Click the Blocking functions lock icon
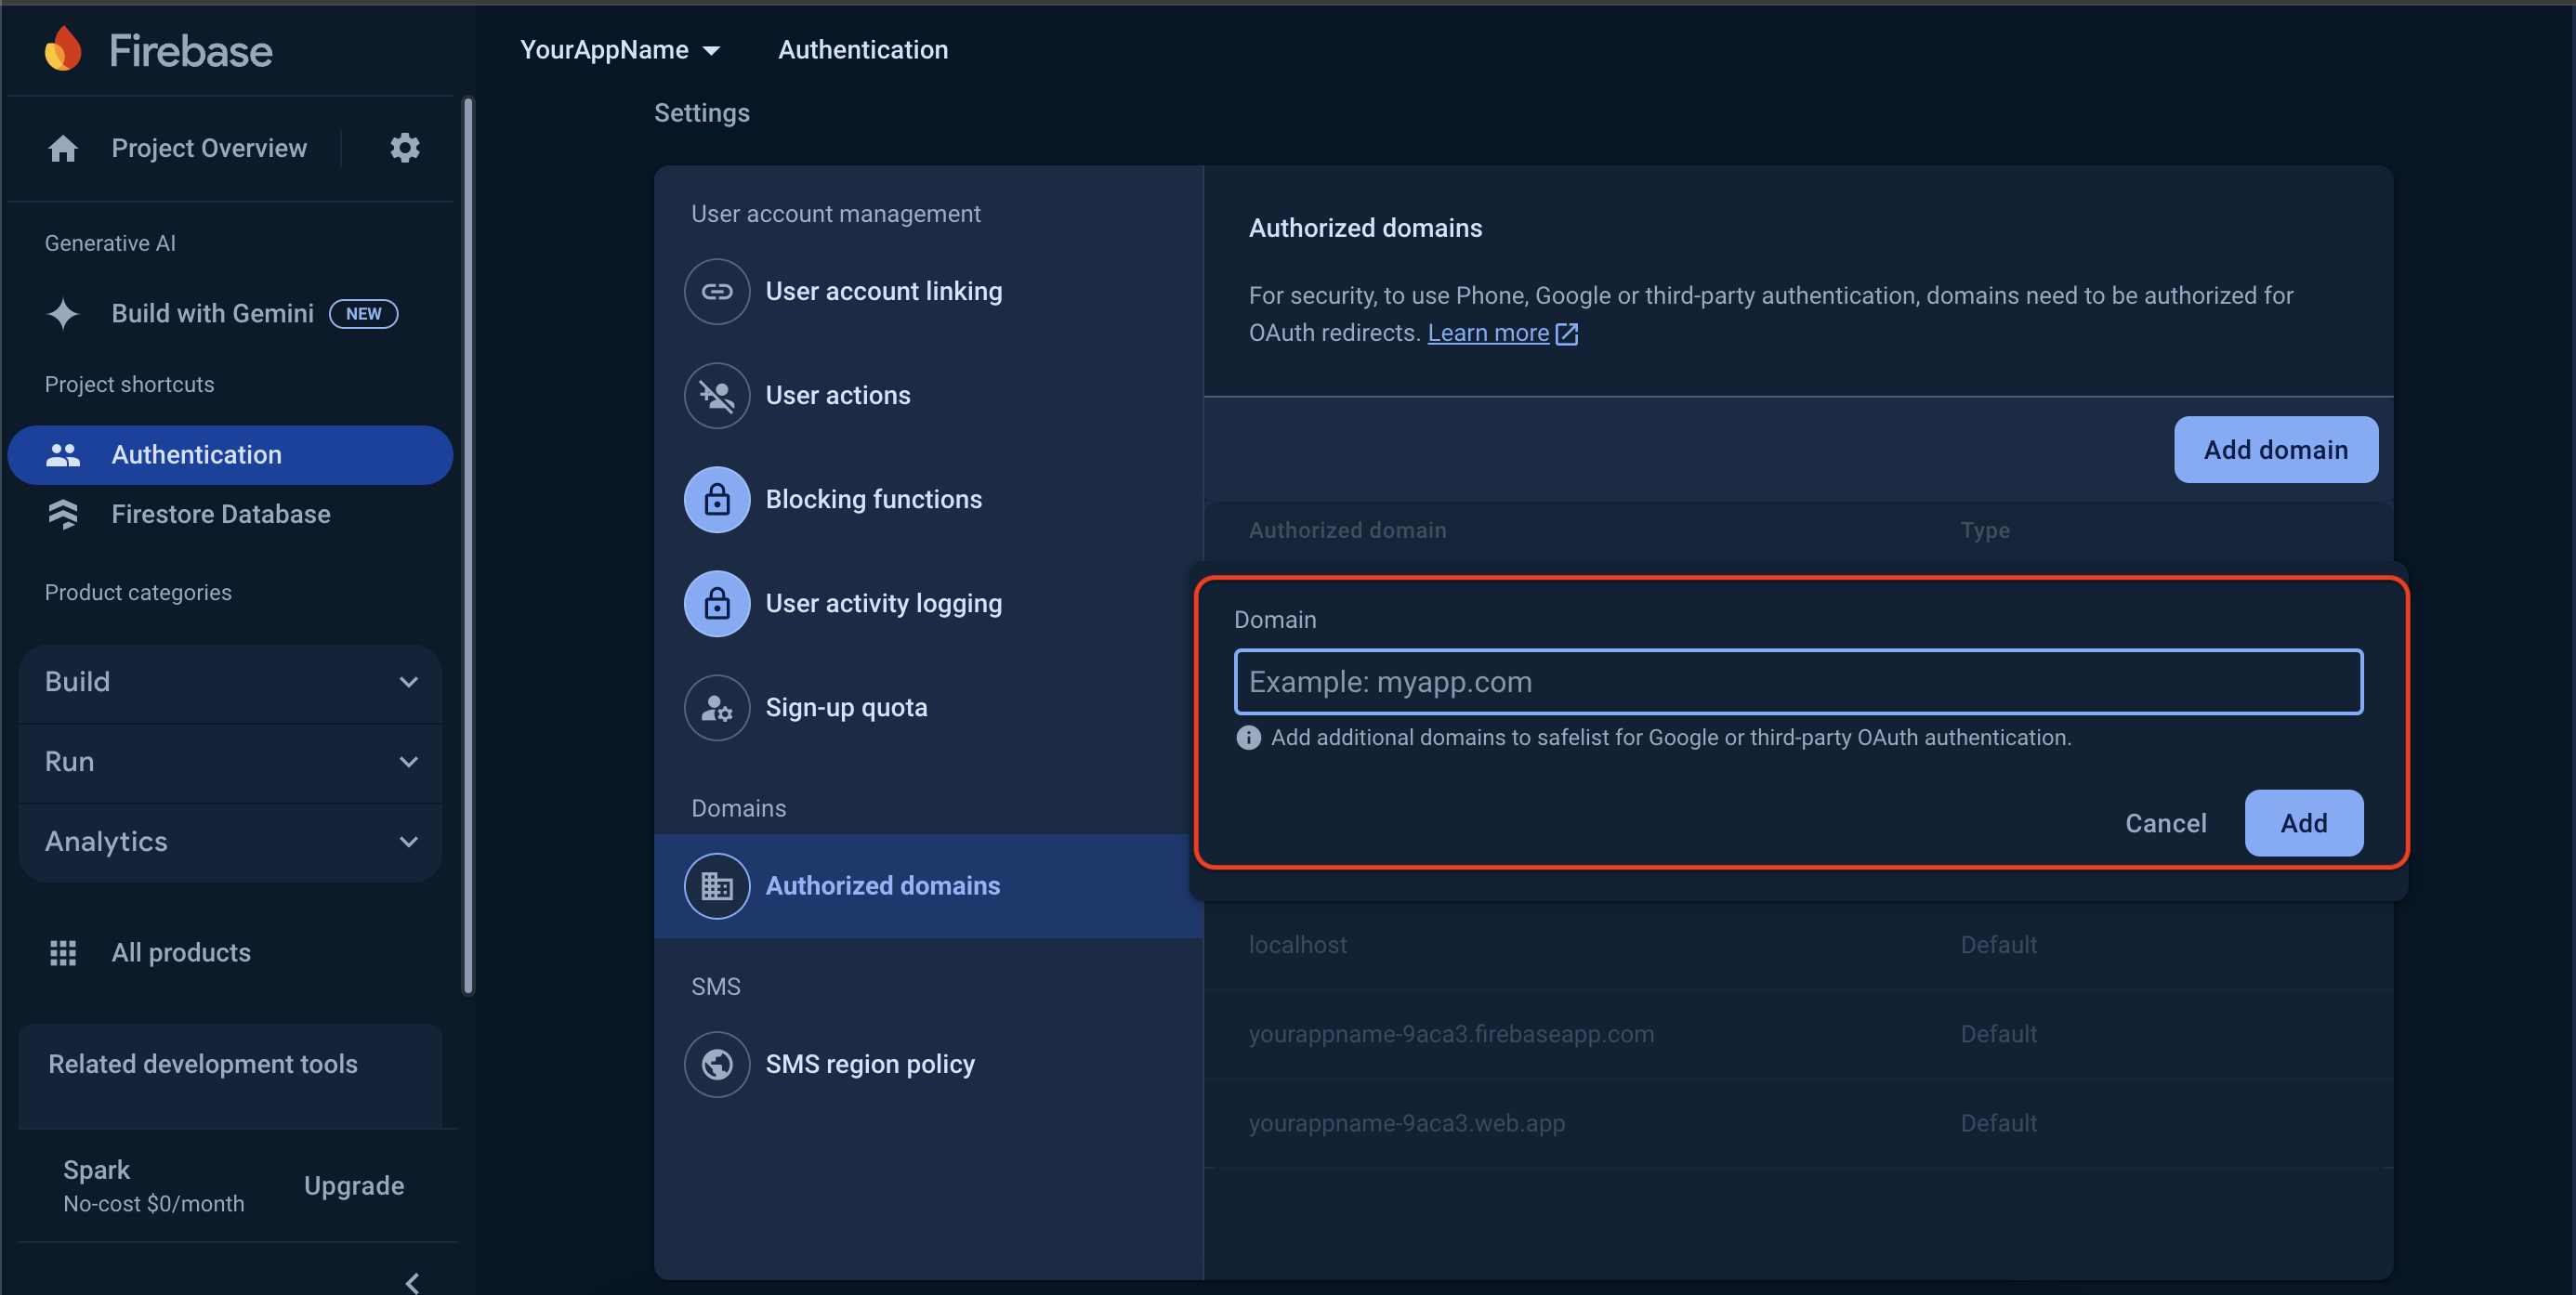The height and width of the screenshot is (1295, 2576). (716, 499)
